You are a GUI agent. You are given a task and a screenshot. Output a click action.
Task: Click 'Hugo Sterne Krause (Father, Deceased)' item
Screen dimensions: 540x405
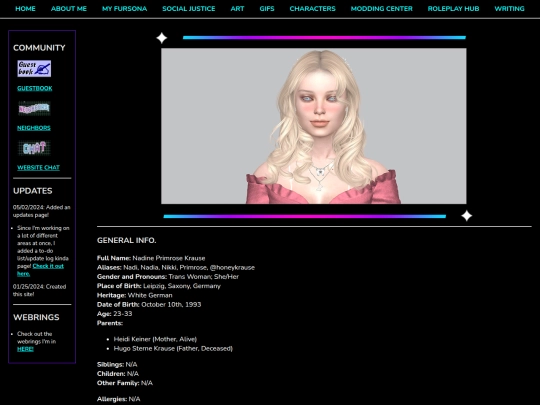coord(173,349)
